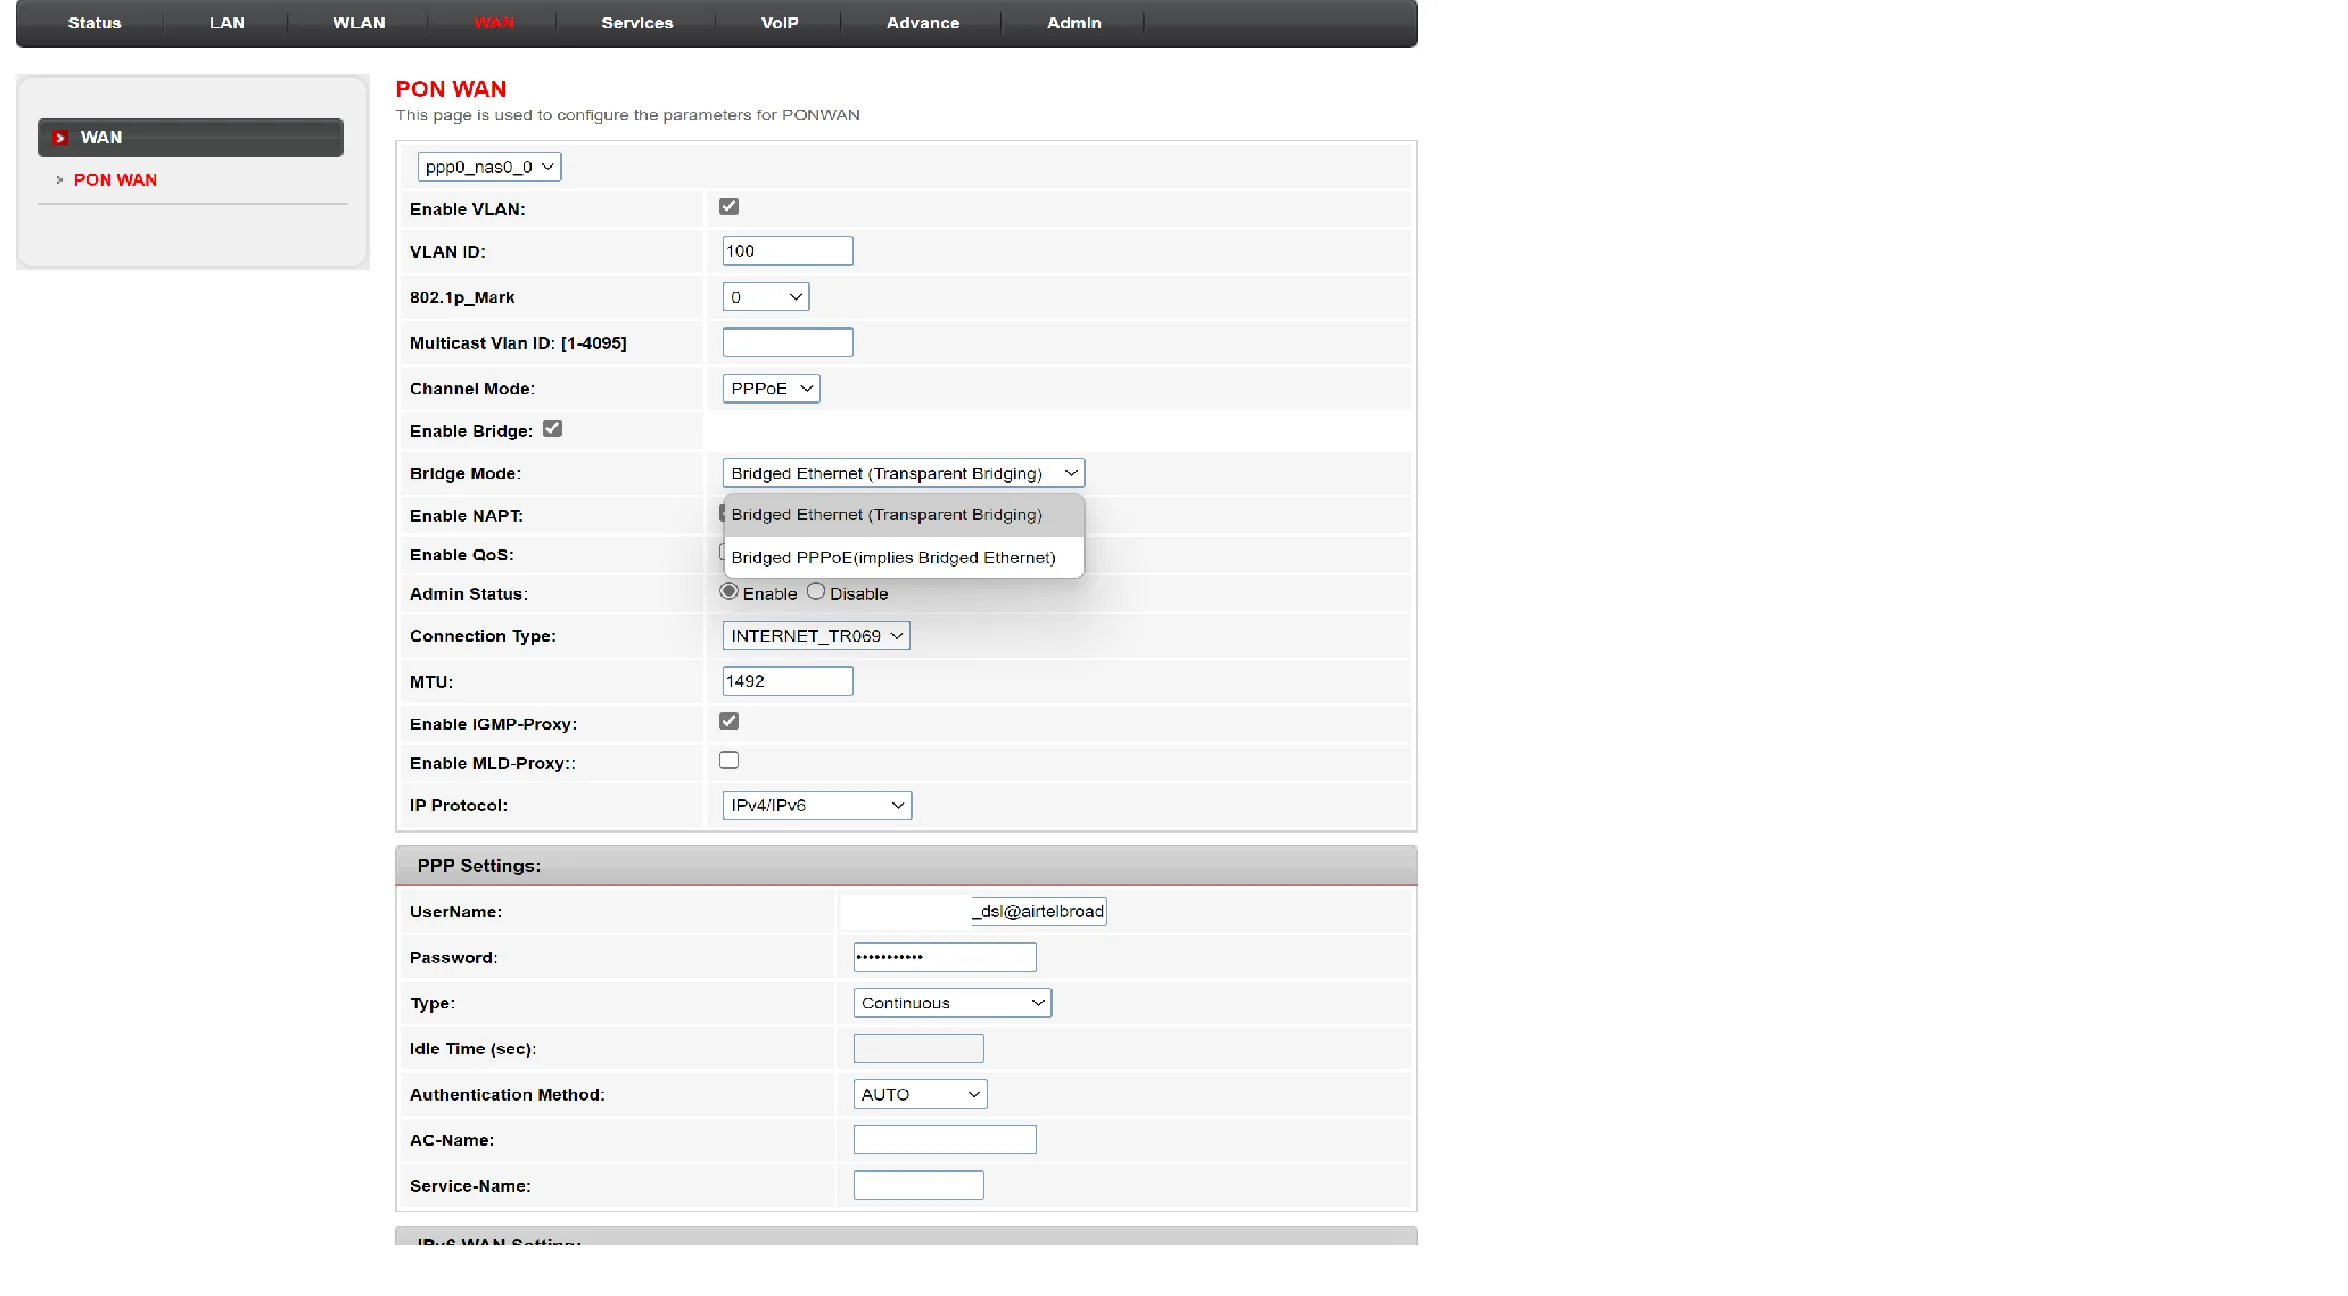Open the Channel Mode PPPoE dropdown

[771, 388]
